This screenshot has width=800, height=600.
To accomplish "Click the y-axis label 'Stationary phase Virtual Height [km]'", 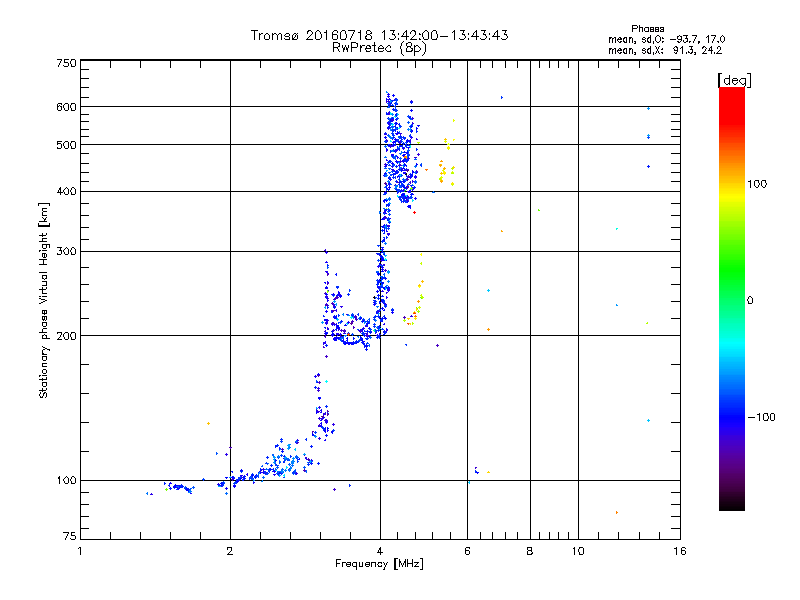I will point(44,300).
